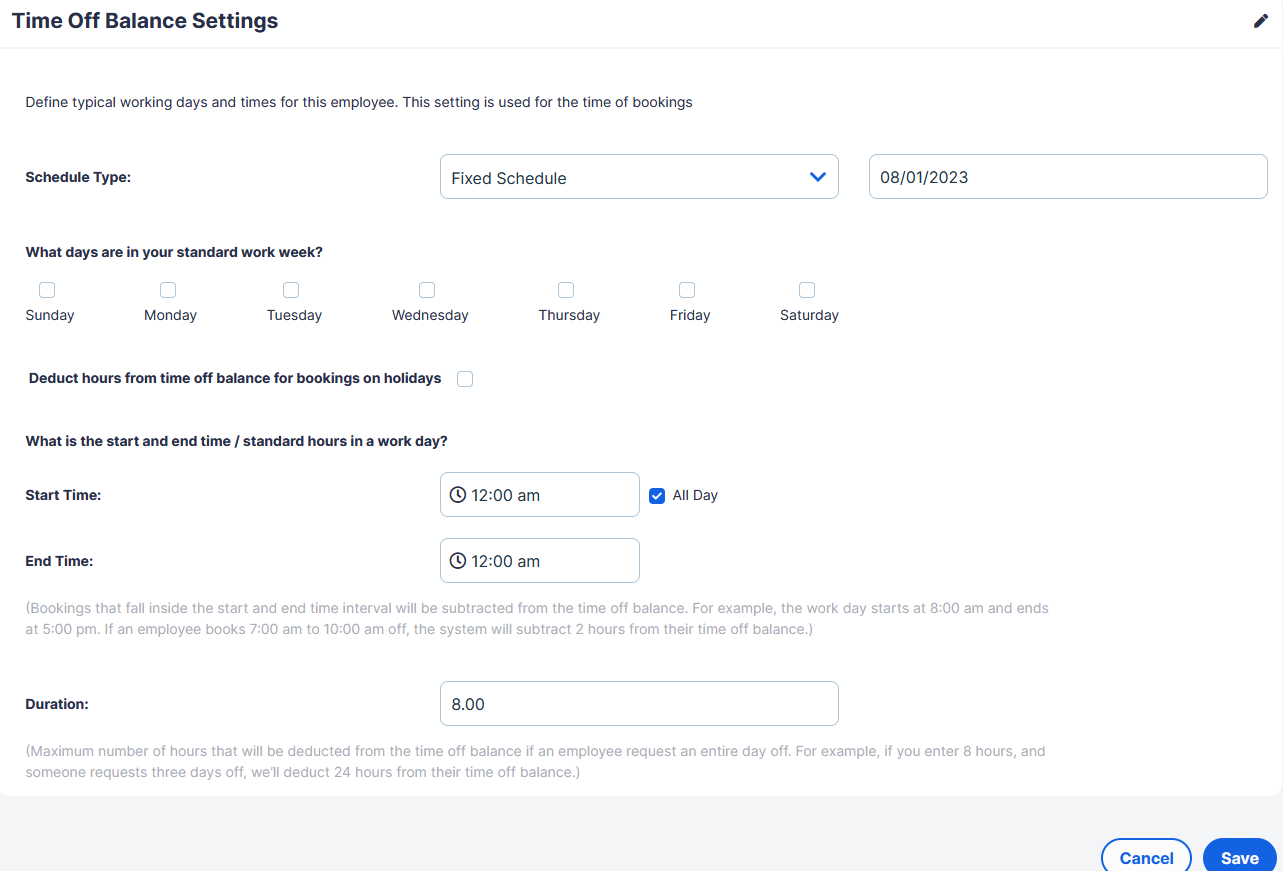Click the Time Off Balance Settings heading
Screen dimensions: 1283x871
pyautogui.click(x=145, y=21)
